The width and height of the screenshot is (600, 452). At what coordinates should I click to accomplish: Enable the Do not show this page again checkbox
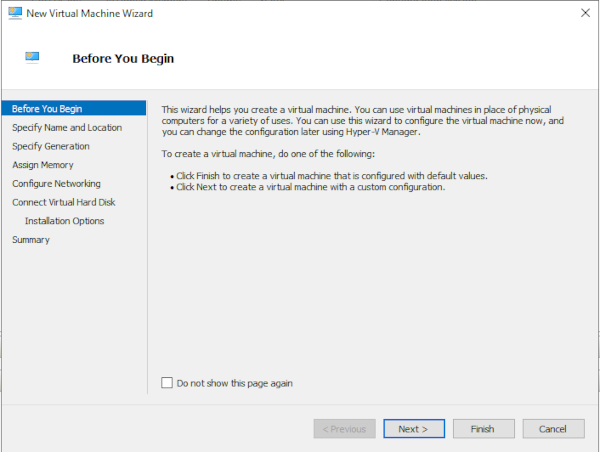pyautogui.click(x=167, y=383)
